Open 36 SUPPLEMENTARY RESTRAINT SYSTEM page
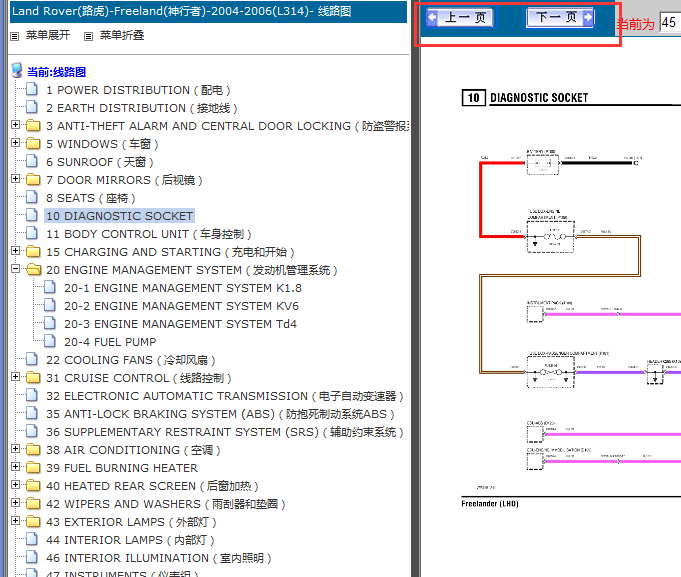This screenshot has height=577, width=681. pyautogui.click(x=225, y=432)
